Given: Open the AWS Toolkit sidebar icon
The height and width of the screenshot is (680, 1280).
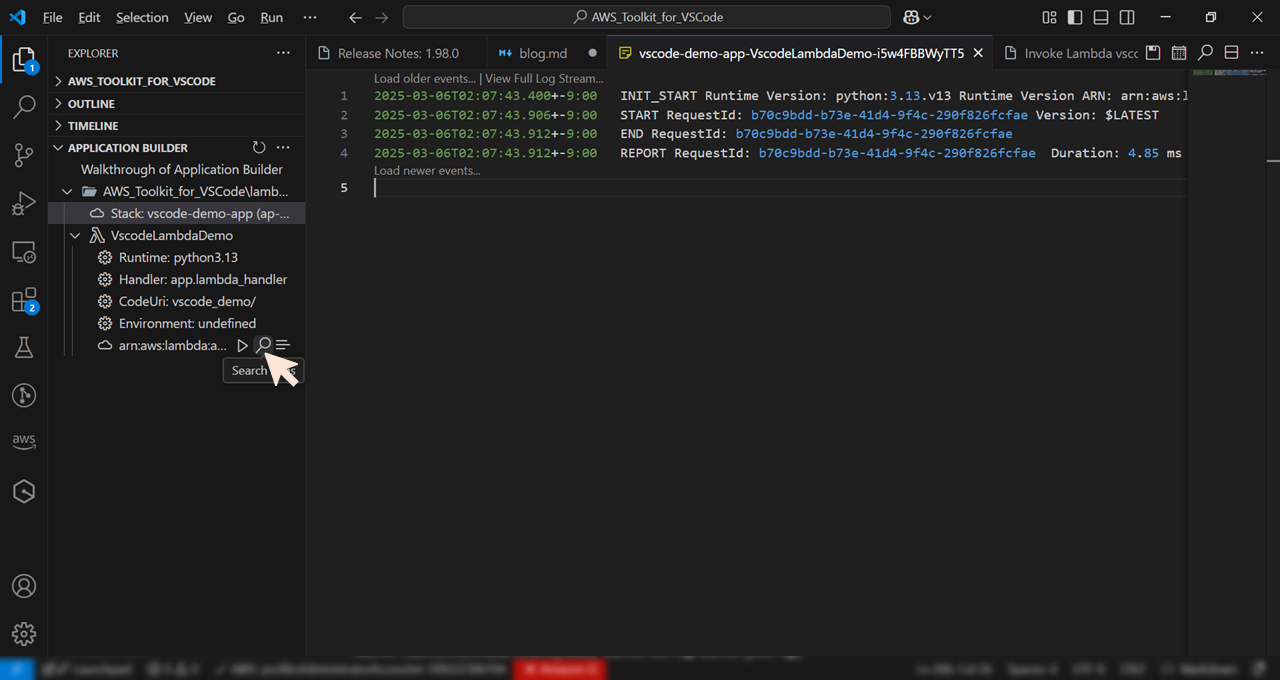Looking at the screenshot, I should pos(24,440).
